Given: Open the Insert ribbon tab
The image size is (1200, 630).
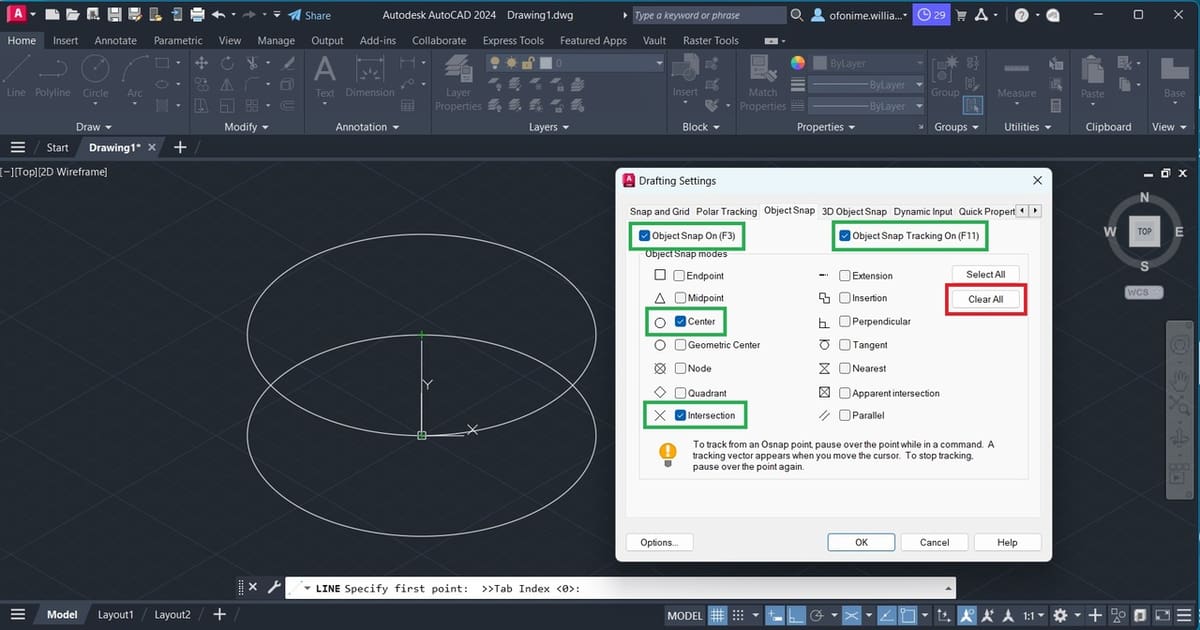Looking at the screenshot, I should 65,41.
